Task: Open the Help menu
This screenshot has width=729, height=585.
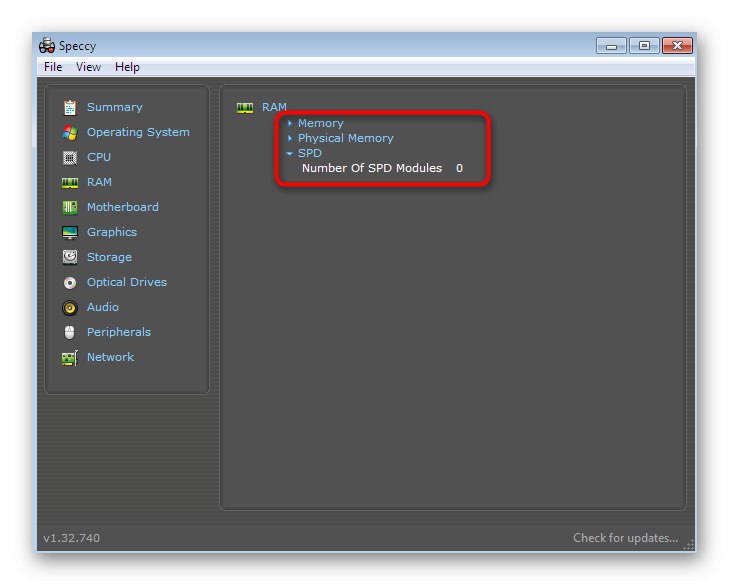Action: point(127,67)
